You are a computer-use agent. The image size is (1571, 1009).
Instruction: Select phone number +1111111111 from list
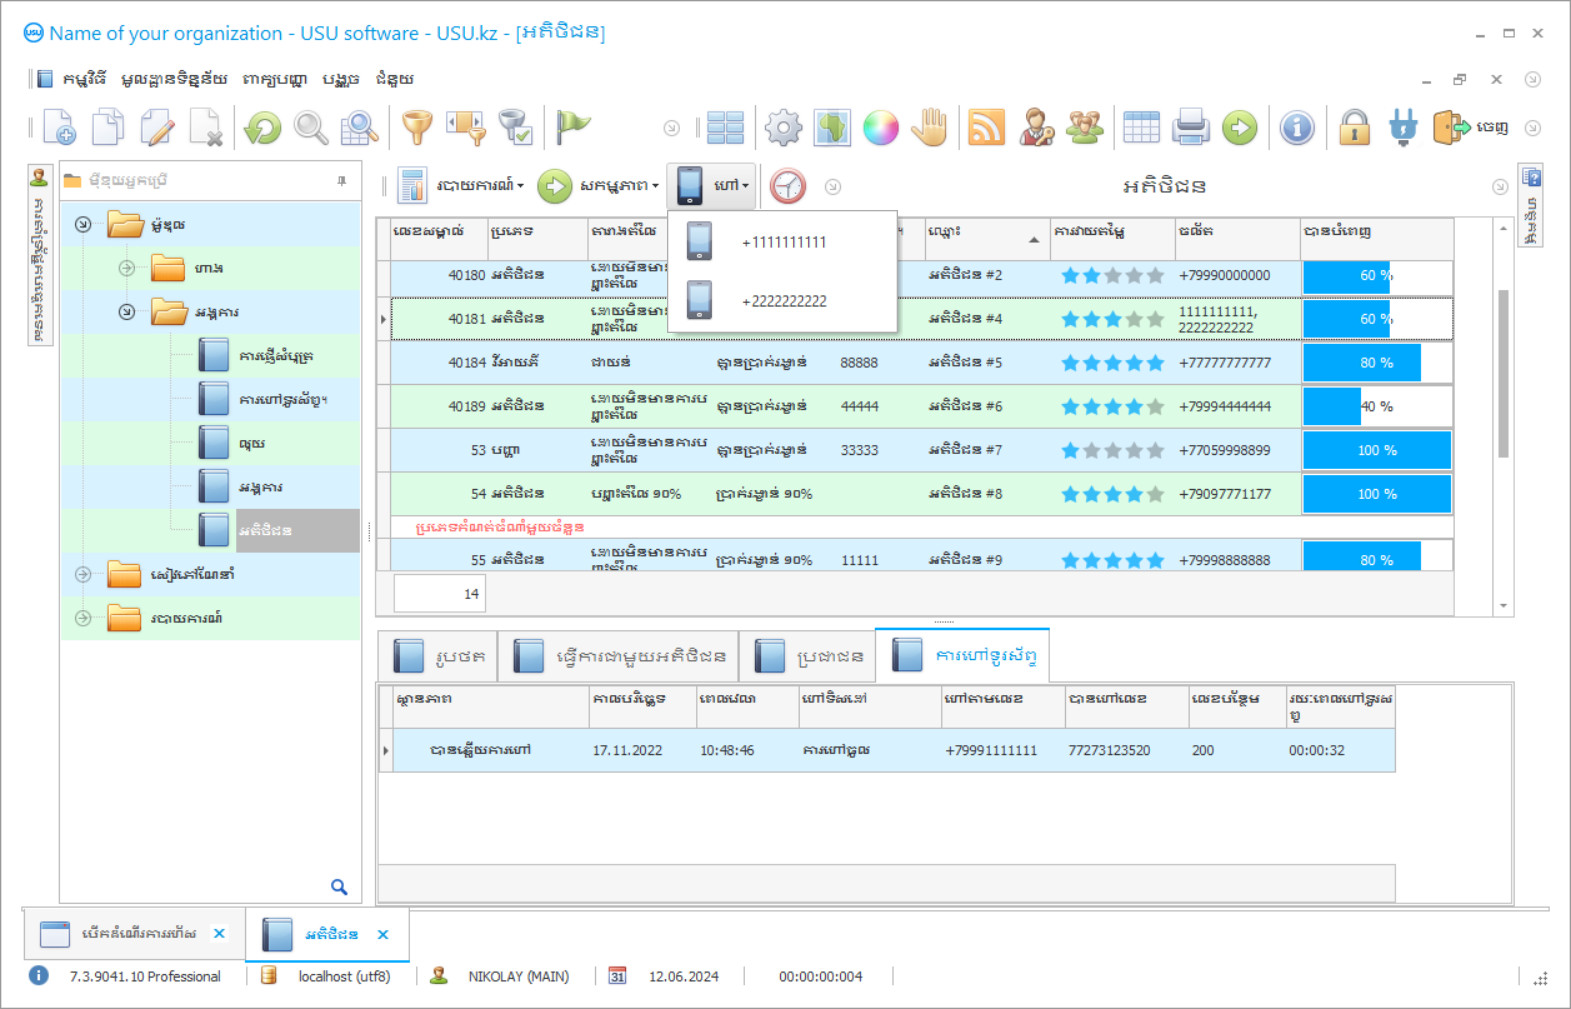[782, 242]
